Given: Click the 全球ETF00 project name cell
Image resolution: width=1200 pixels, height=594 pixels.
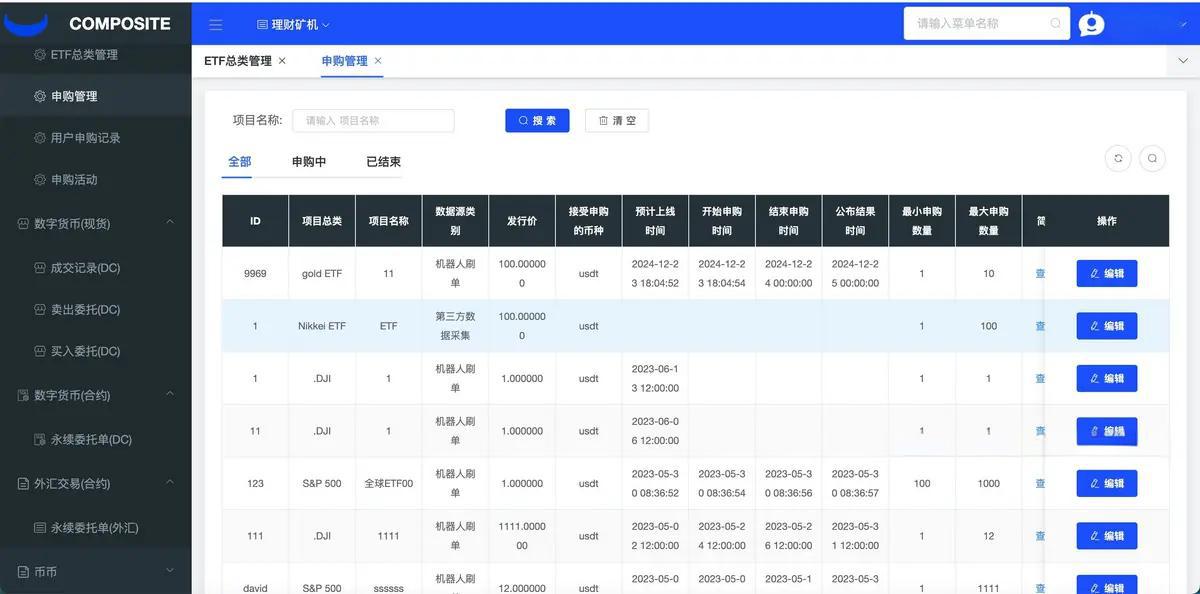Looking at the screenshot, I should 388,483.
